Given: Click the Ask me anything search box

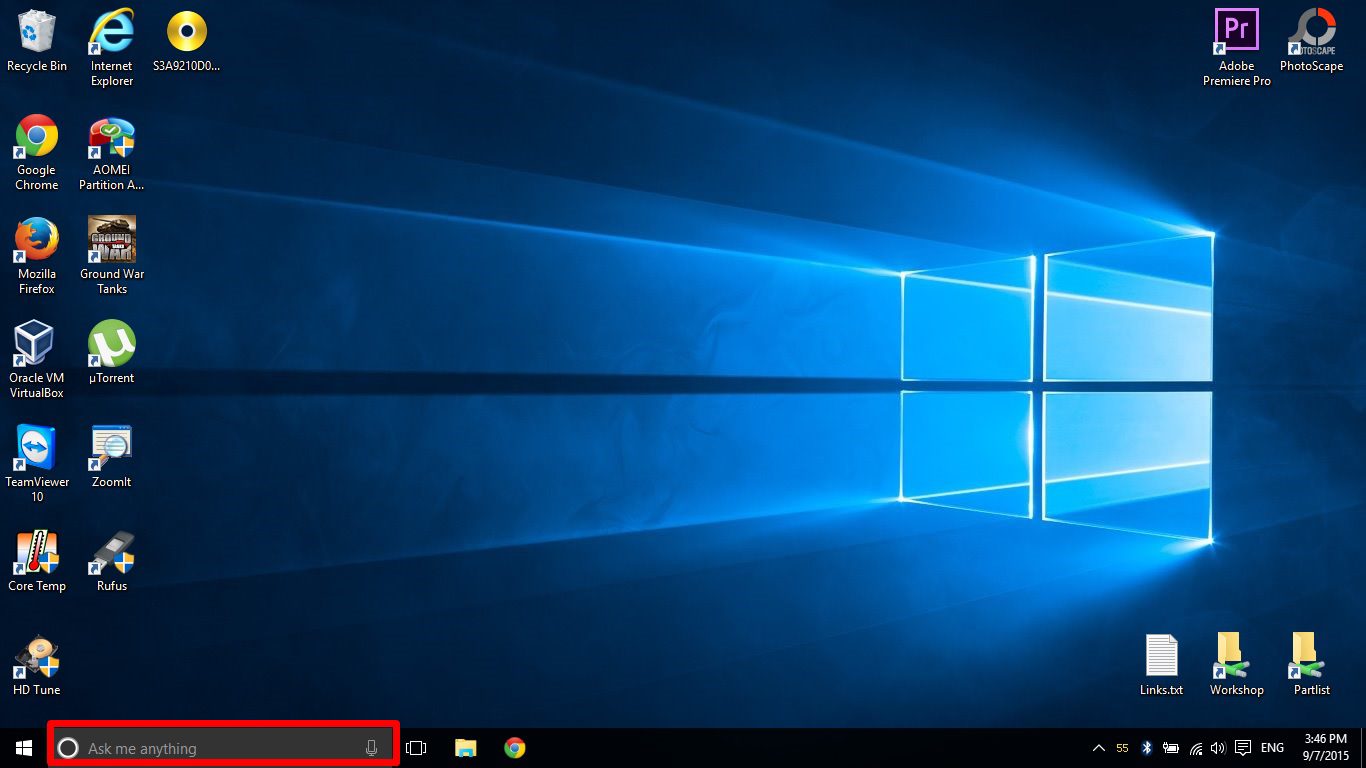Looking at the screenshot, I should tap(224, 748).
